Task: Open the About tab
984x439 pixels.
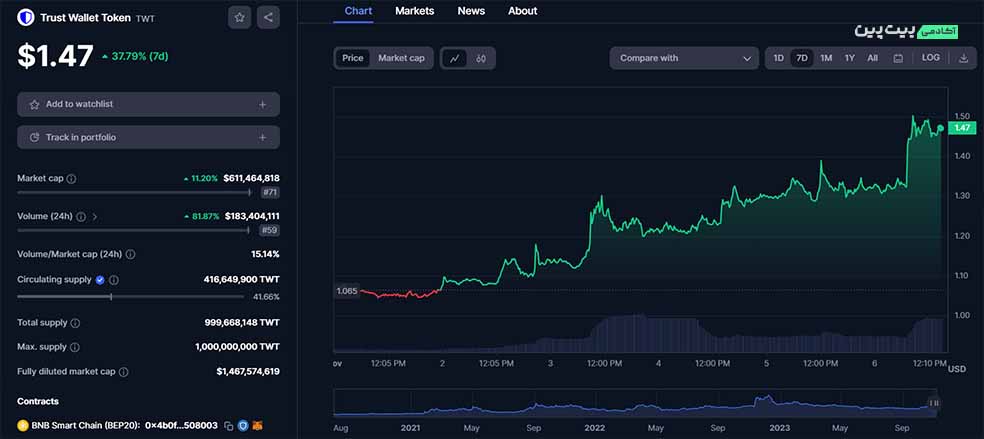Action: [x=522, y=11]
